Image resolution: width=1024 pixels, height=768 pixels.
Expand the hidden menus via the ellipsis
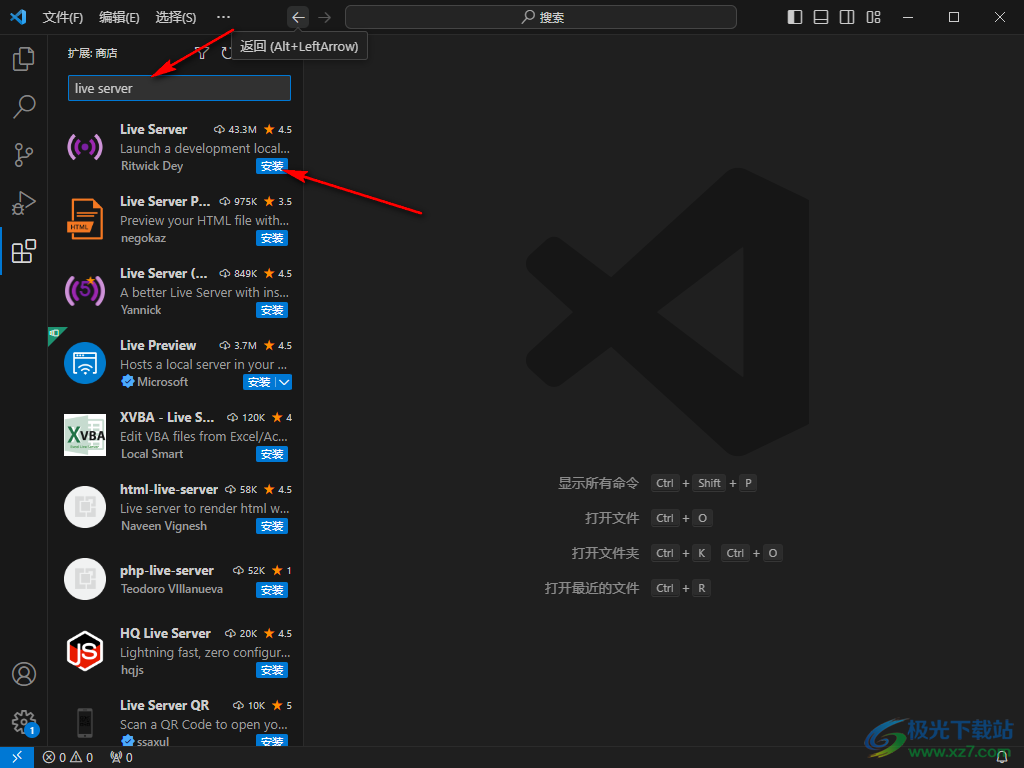pos(223,17)
